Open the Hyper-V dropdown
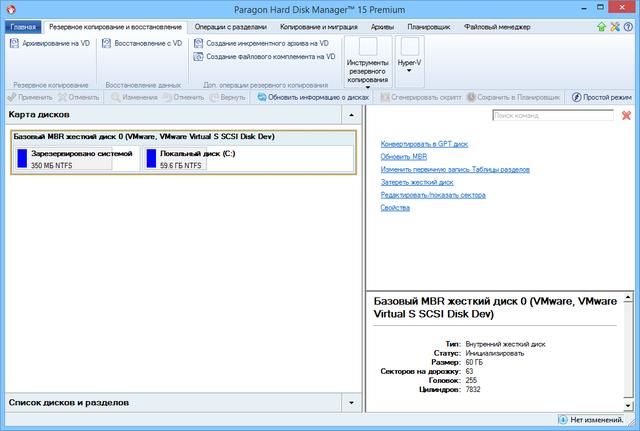The height and width of the screenshot is (431, 640). click(410, 57)
